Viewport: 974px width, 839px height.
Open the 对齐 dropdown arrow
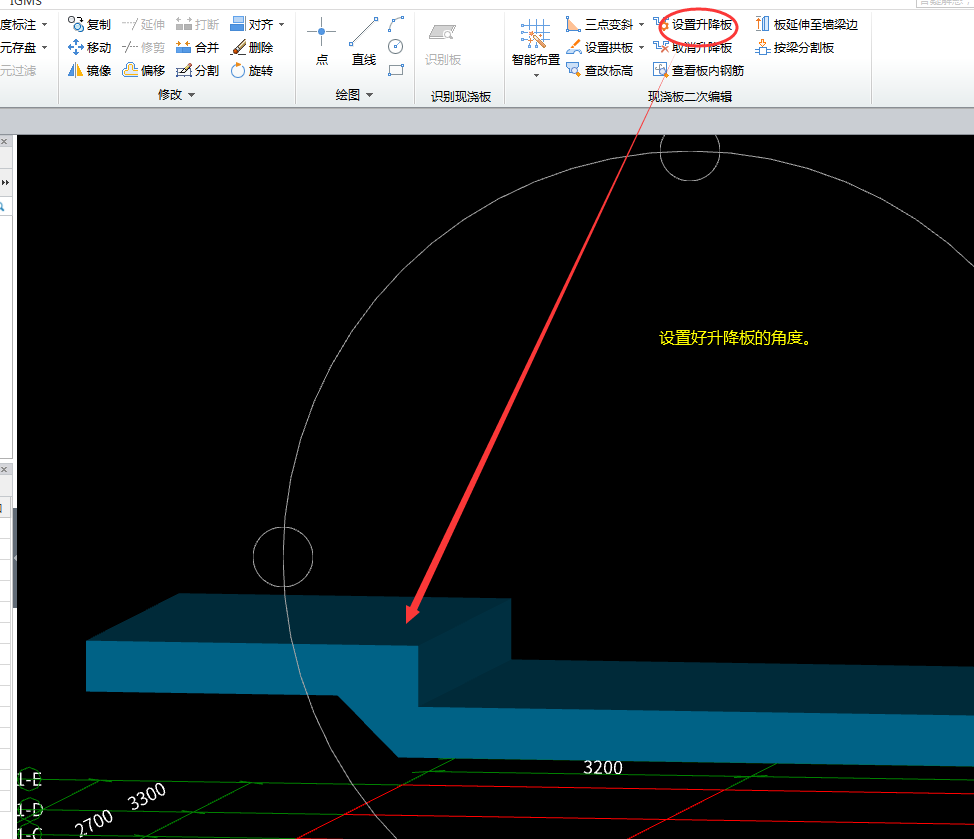281,25
